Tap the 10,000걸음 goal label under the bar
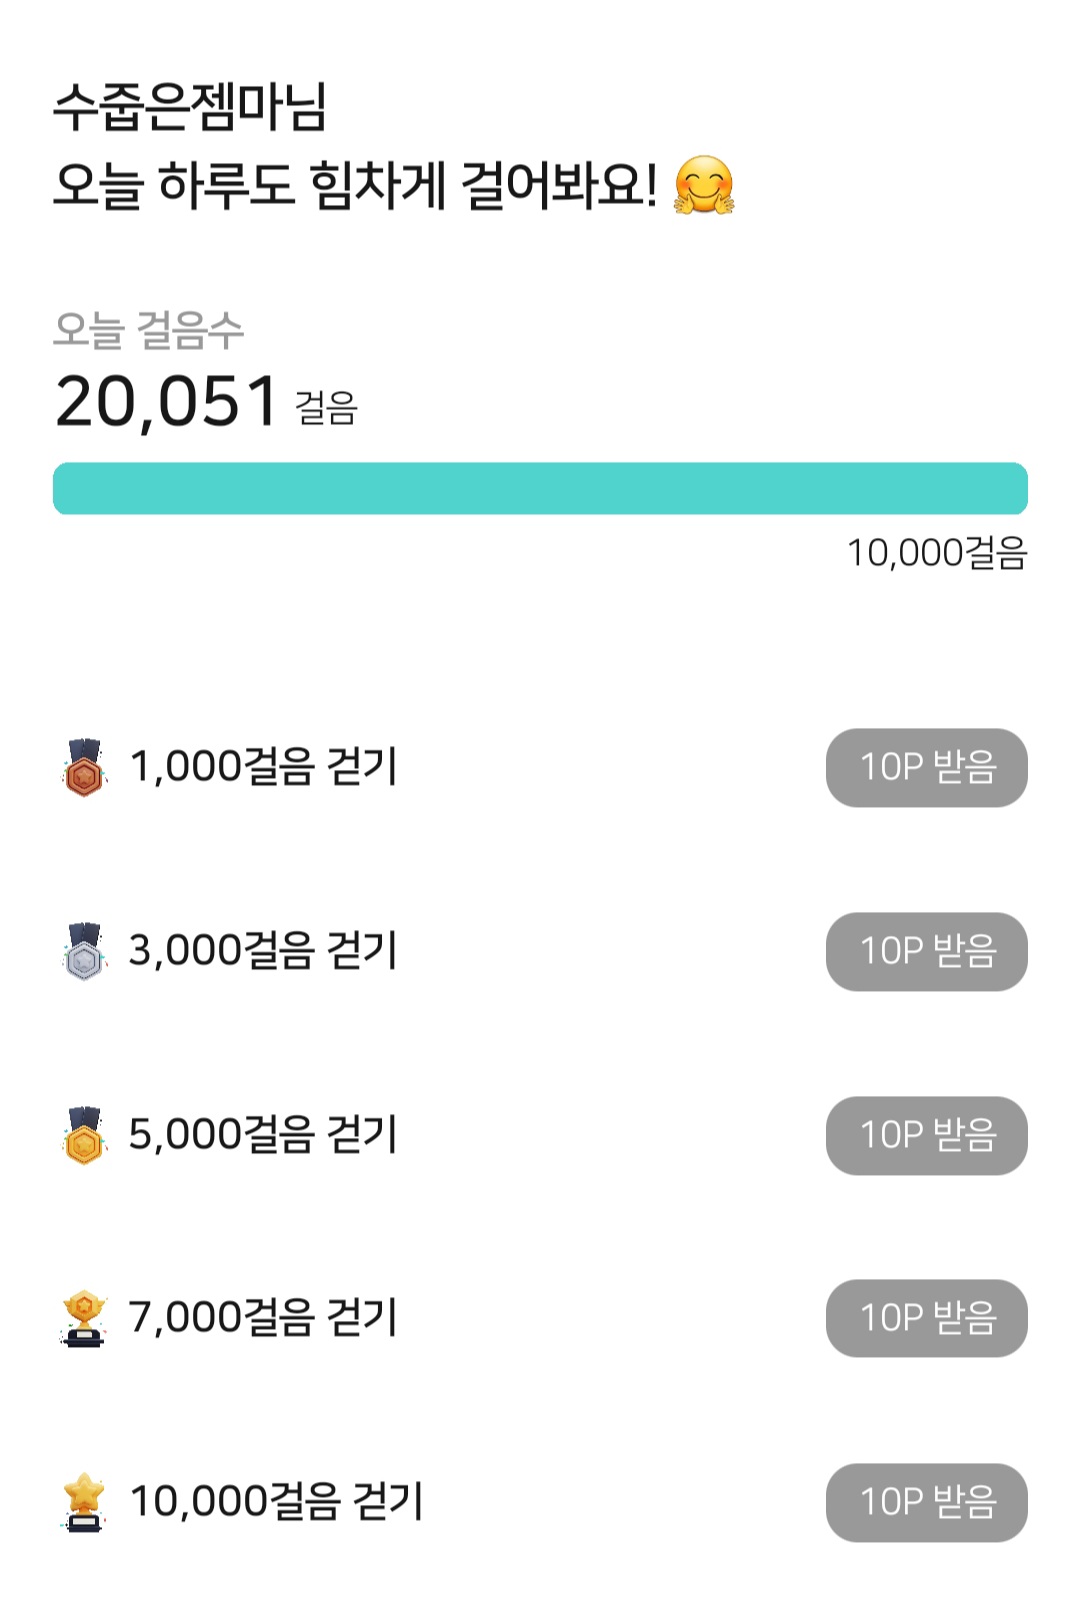This screenshot has height=1620, width=1080. coord(937,553)
